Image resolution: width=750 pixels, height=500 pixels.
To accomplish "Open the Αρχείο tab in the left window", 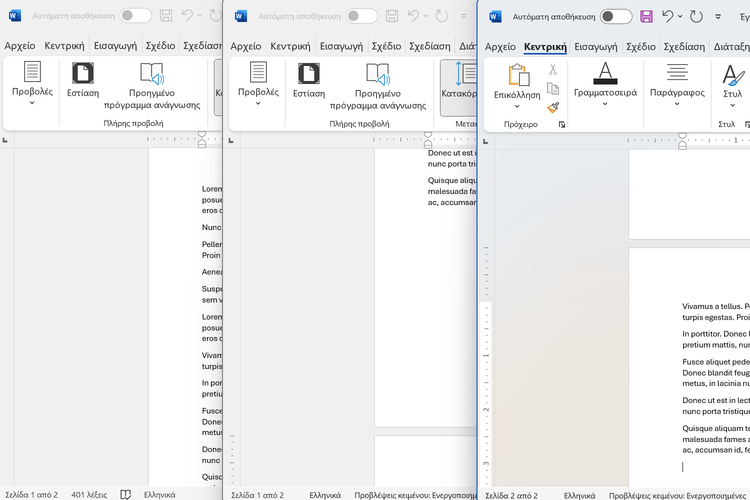I will click(x=20, y=46).
